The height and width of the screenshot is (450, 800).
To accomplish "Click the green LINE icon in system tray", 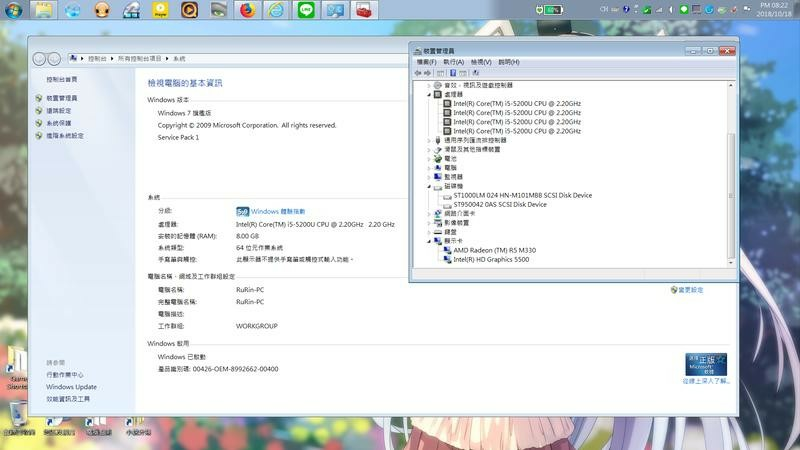I will tap(684, 9).
